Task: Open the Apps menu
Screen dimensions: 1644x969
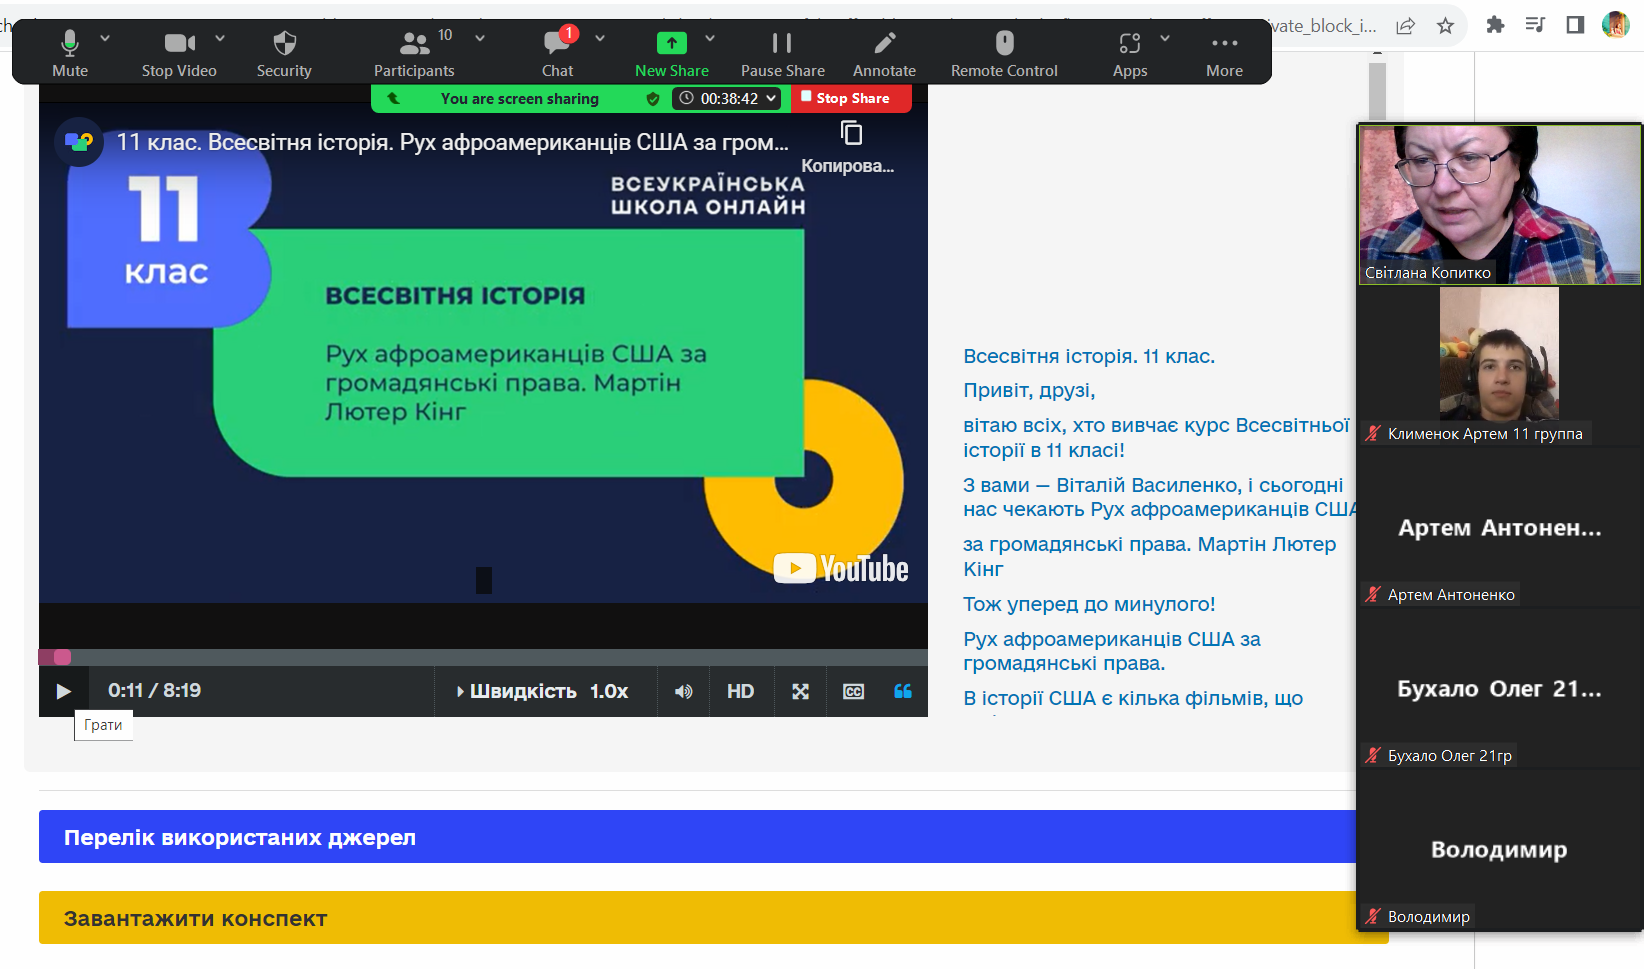Action: pyautogui.click(x=1130, y=52)
